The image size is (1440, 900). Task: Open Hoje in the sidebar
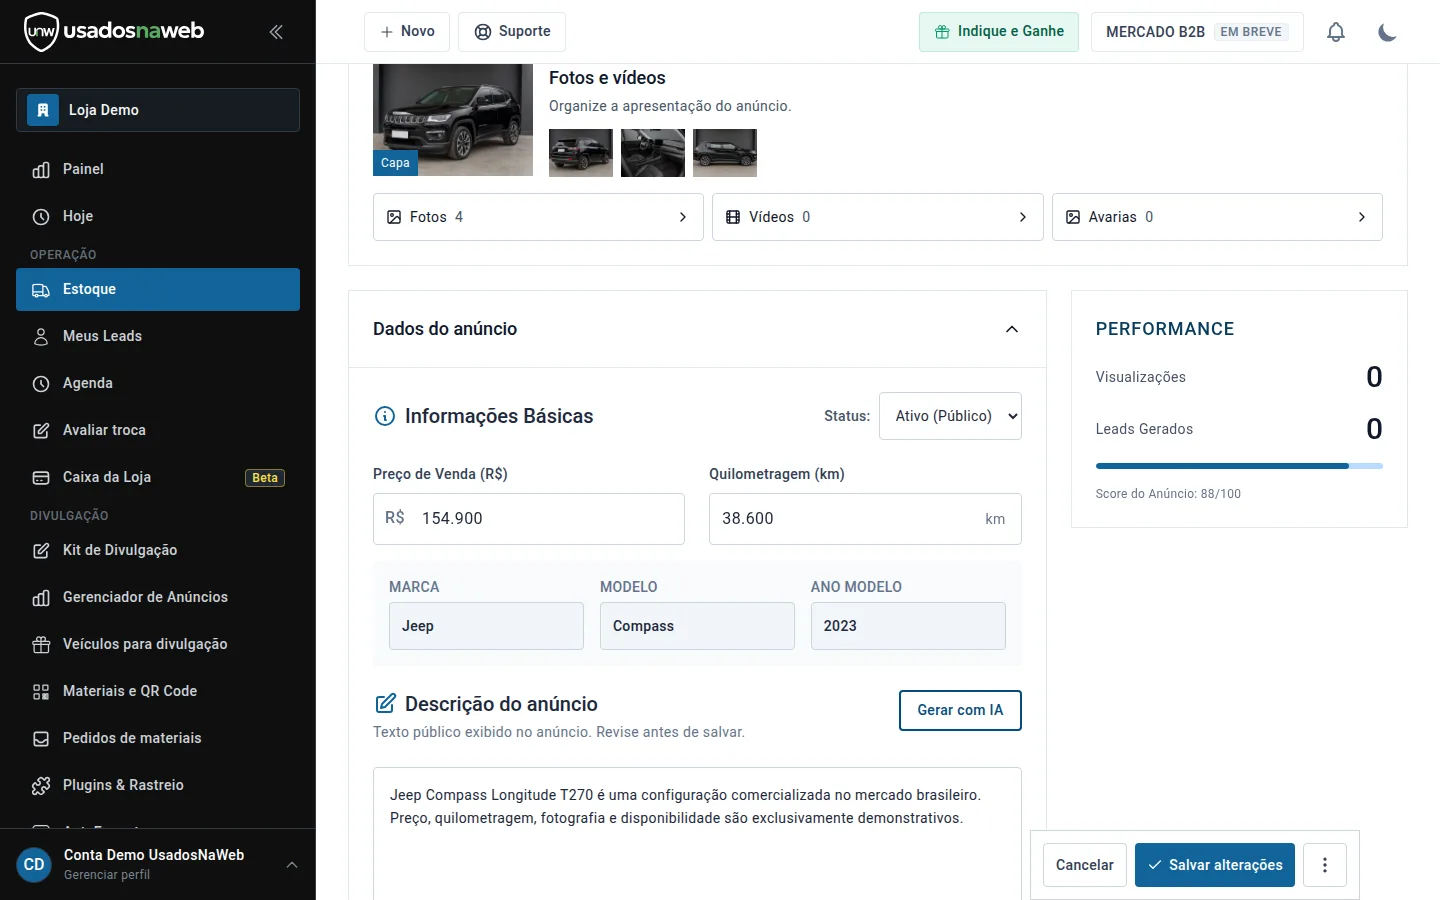[x=158, y=216]
